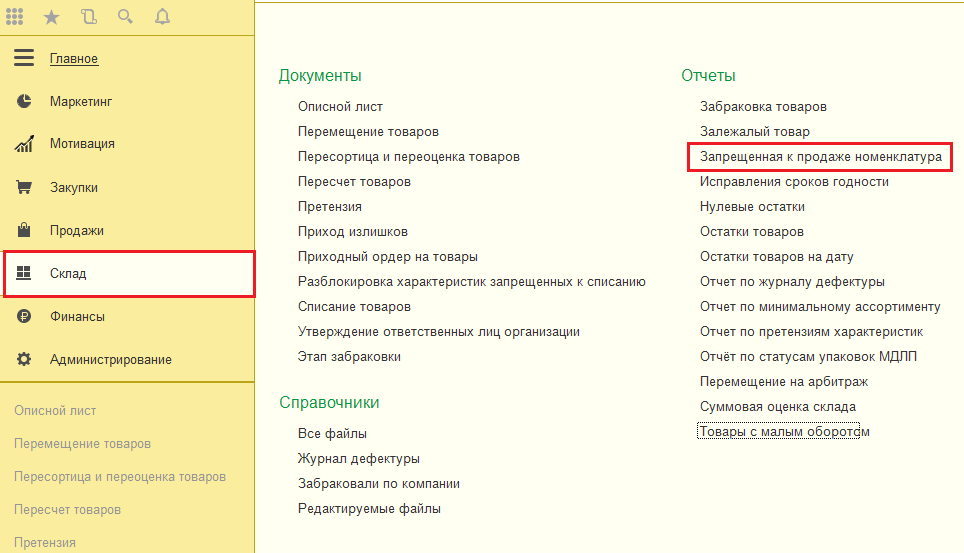Switch to the Финансы section
The image size is (964, 553).
click(77, 316)
